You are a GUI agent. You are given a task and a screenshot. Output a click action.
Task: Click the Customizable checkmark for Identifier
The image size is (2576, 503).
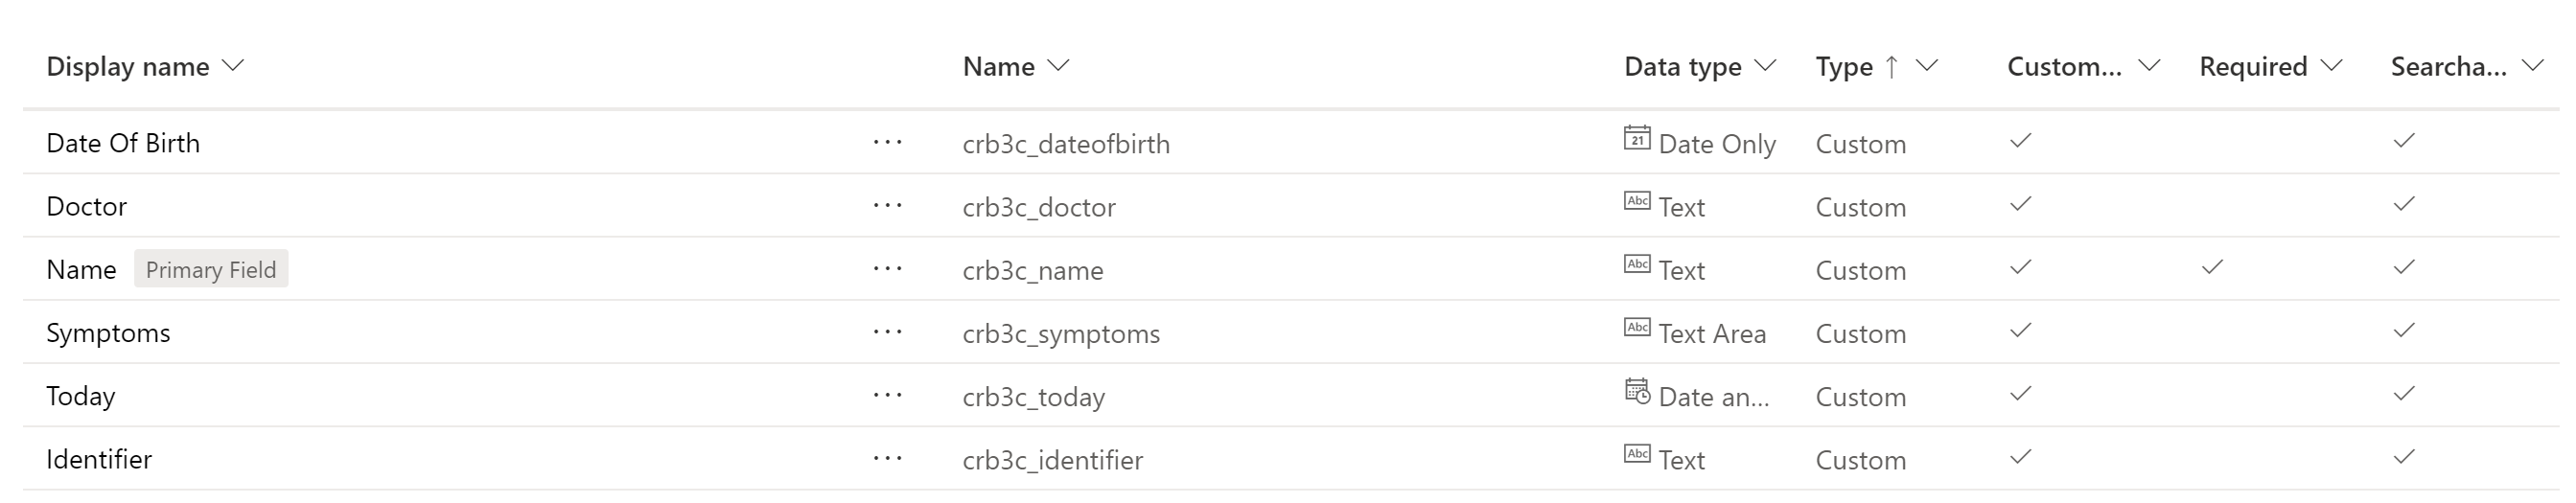pyautogui.click(x=2020, y=457)
